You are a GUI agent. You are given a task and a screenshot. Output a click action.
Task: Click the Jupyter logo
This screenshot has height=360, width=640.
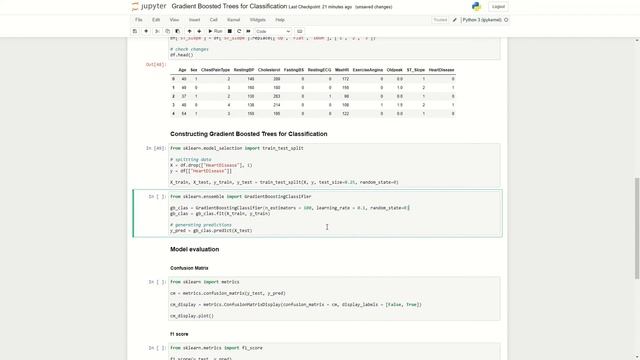149,7
